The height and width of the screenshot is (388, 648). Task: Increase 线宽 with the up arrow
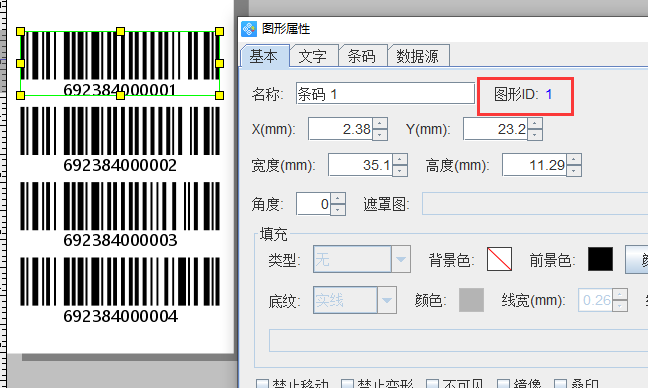click(x=620, y=294)
